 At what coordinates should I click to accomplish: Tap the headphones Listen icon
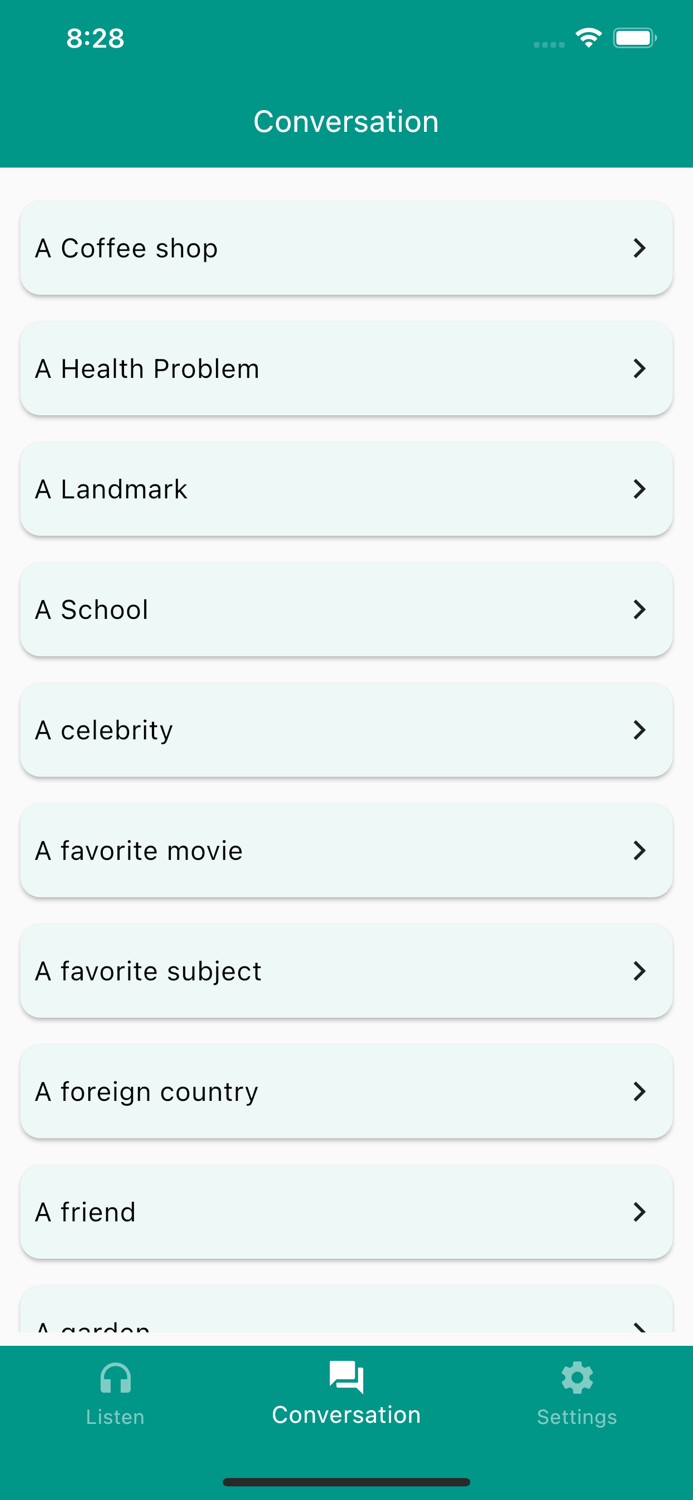pos(115,1378)
